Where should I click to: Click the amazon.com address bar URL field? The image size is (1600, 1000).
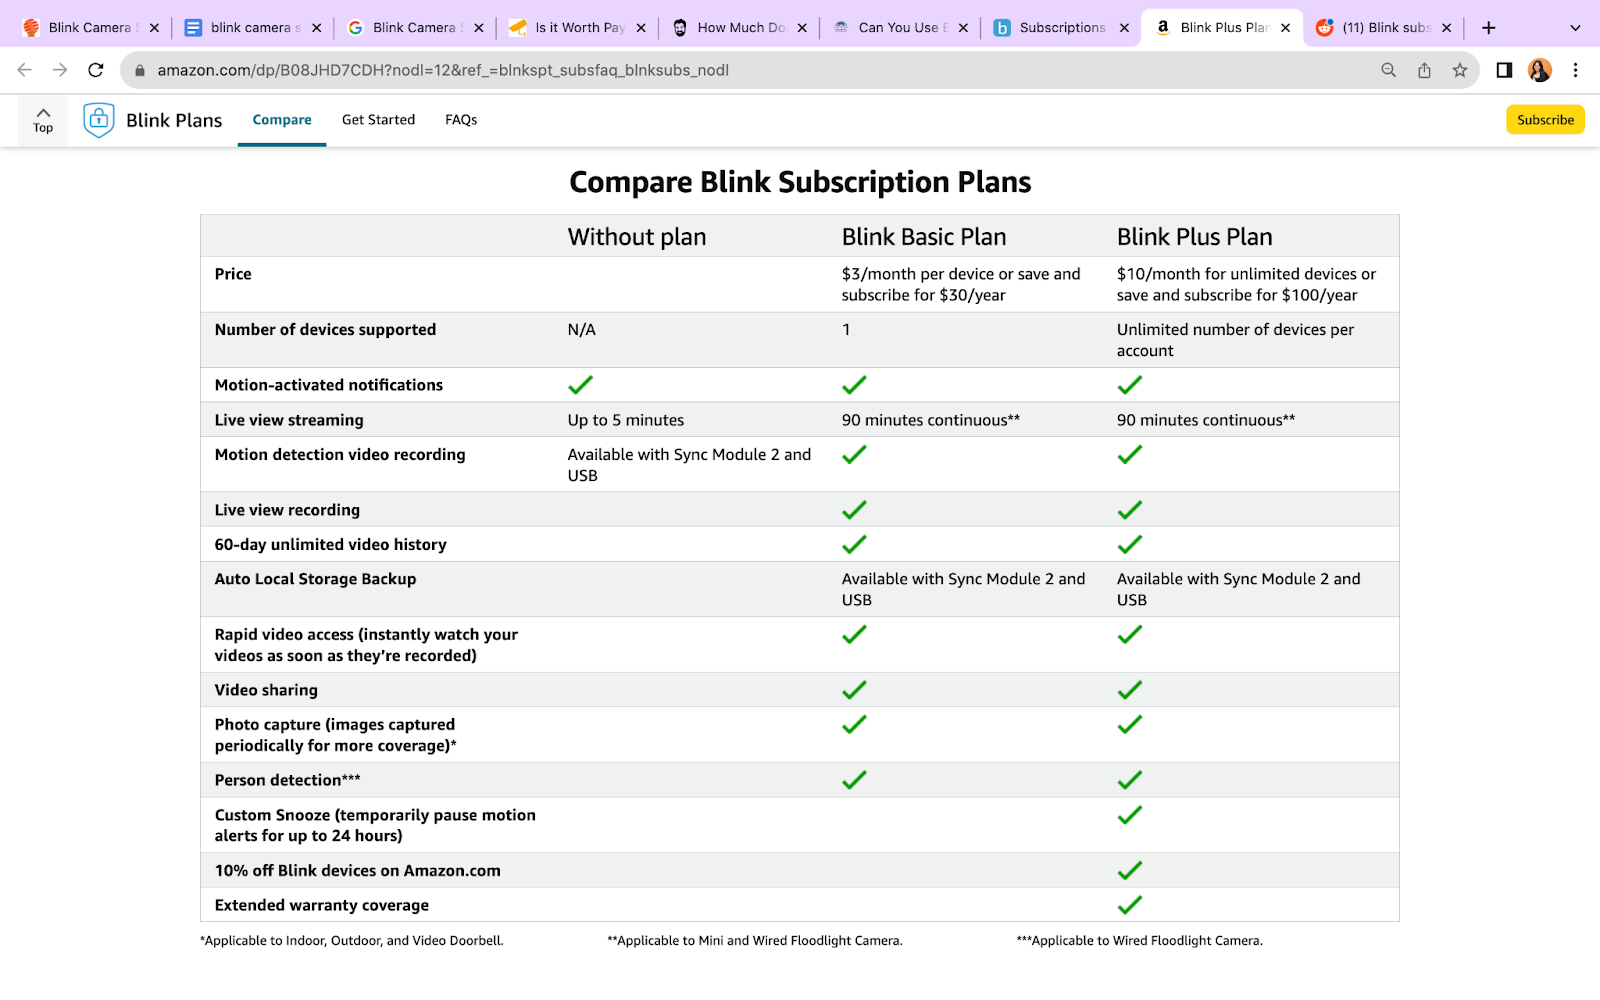coord(700,70)
